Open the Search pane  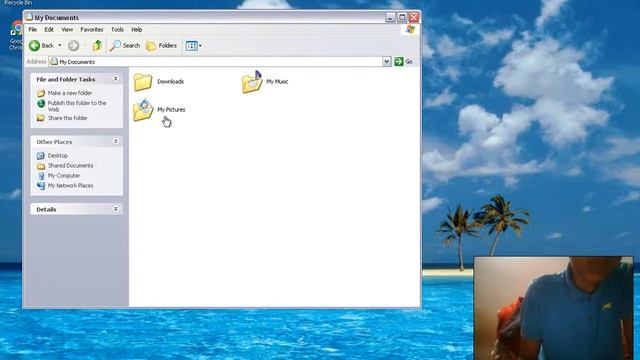[125, 46]
